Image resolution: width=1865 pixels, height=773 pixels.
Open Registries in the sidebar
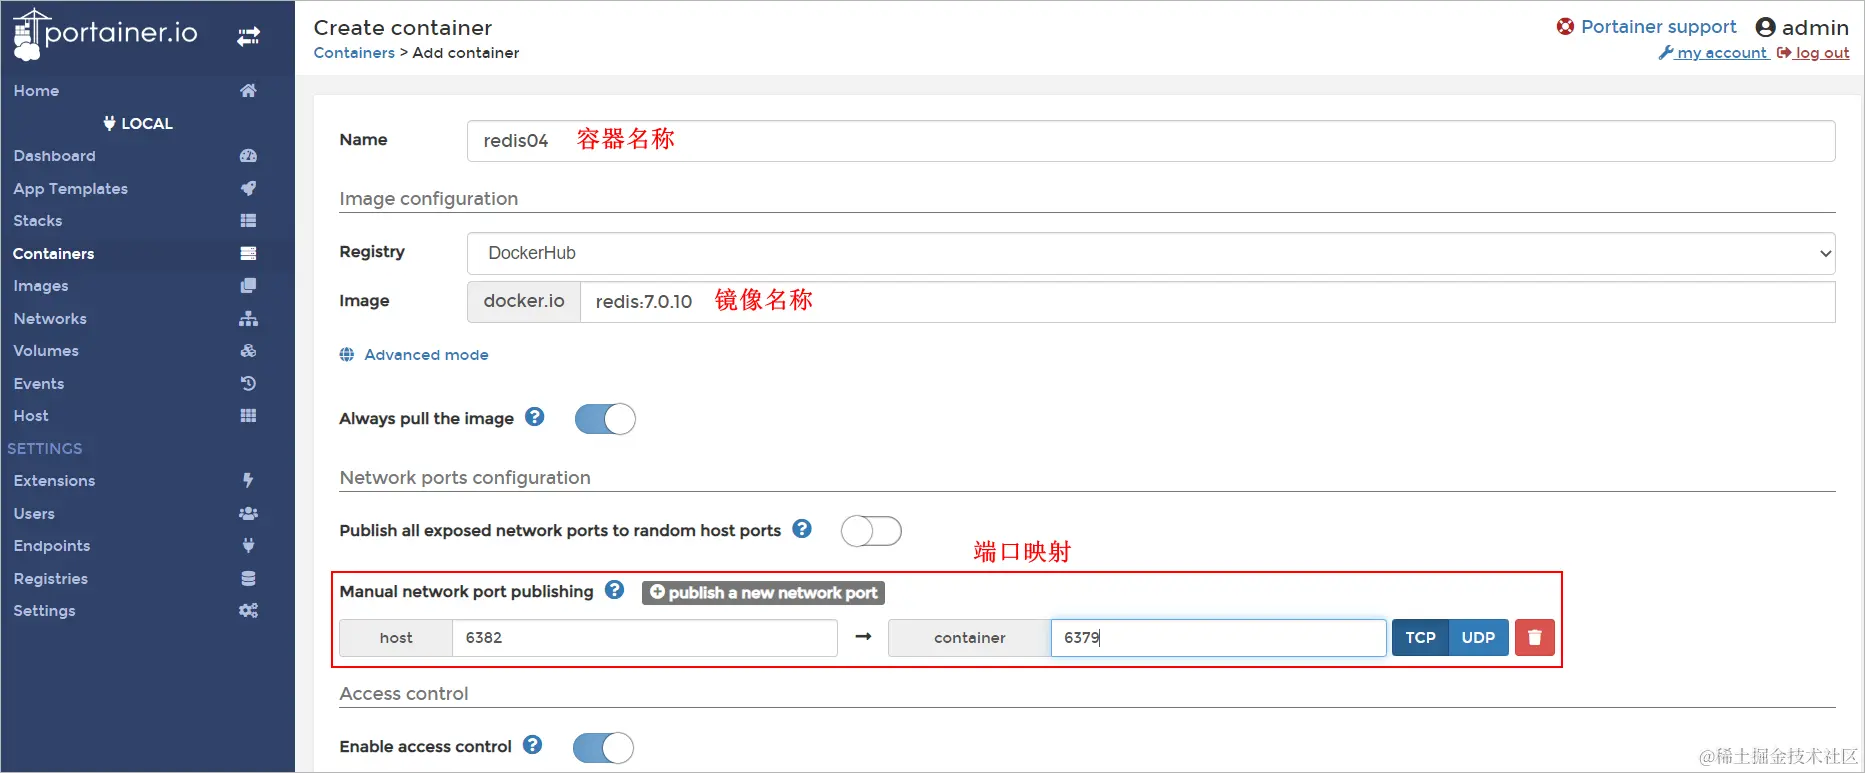pos(51,579)
